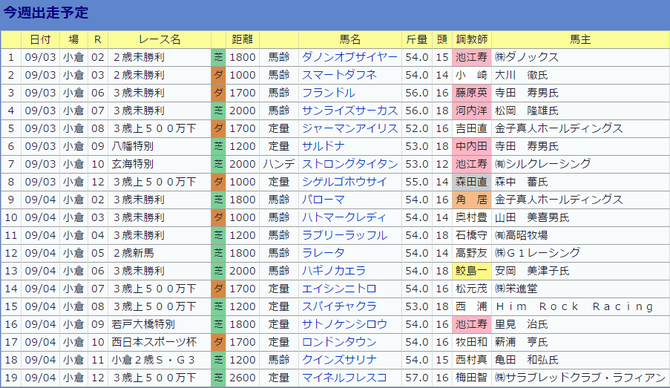Click the マイネルフレスコ link
Image resolution: width=670 pixels, height=388 pixels.
click(x=344, y=378)
